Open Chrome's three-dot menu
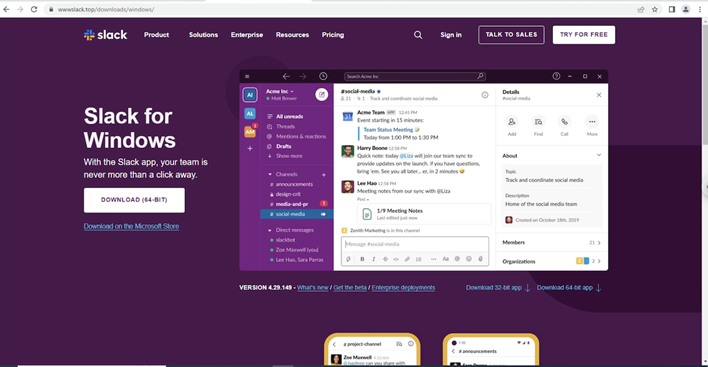Viewport: 708px width, 367px height. tap(699, 9)
